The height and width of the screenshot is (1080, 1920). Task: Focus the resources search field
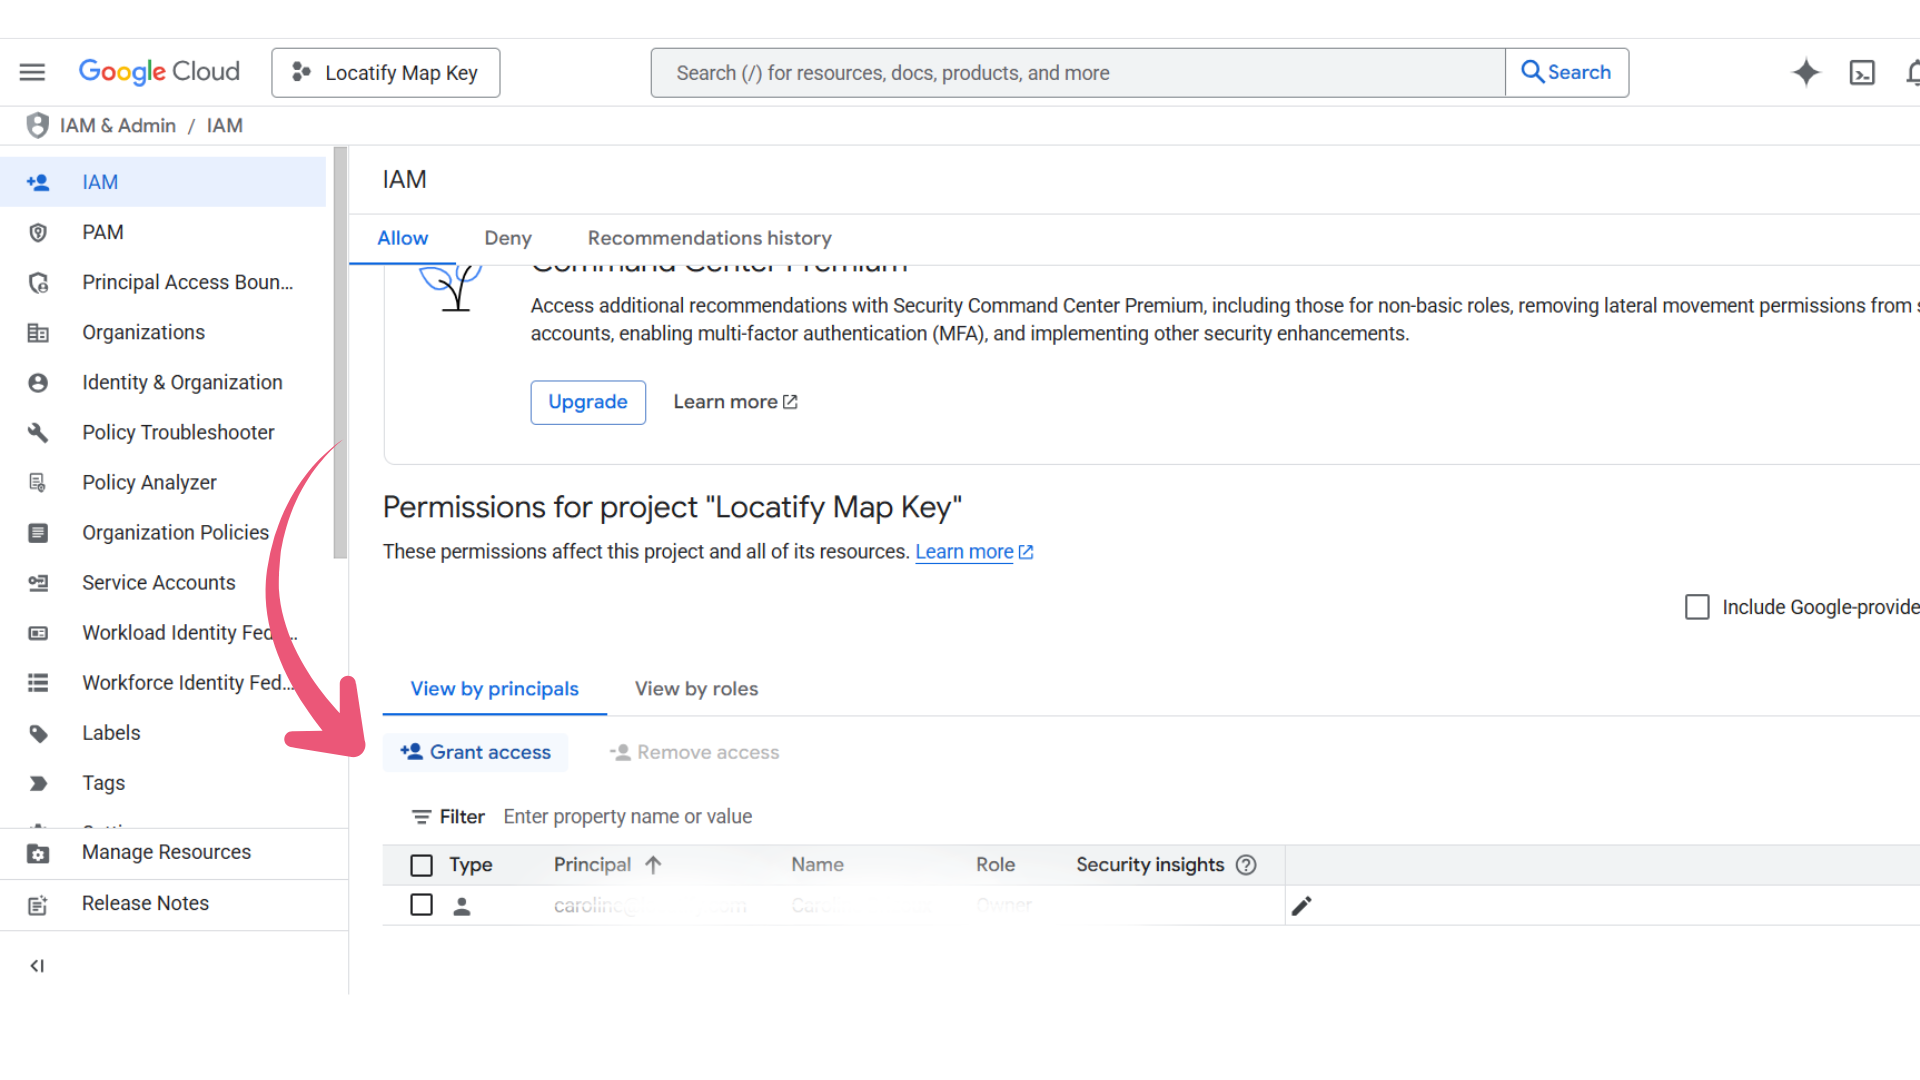pyautogui.click(x=1078, y=72)
